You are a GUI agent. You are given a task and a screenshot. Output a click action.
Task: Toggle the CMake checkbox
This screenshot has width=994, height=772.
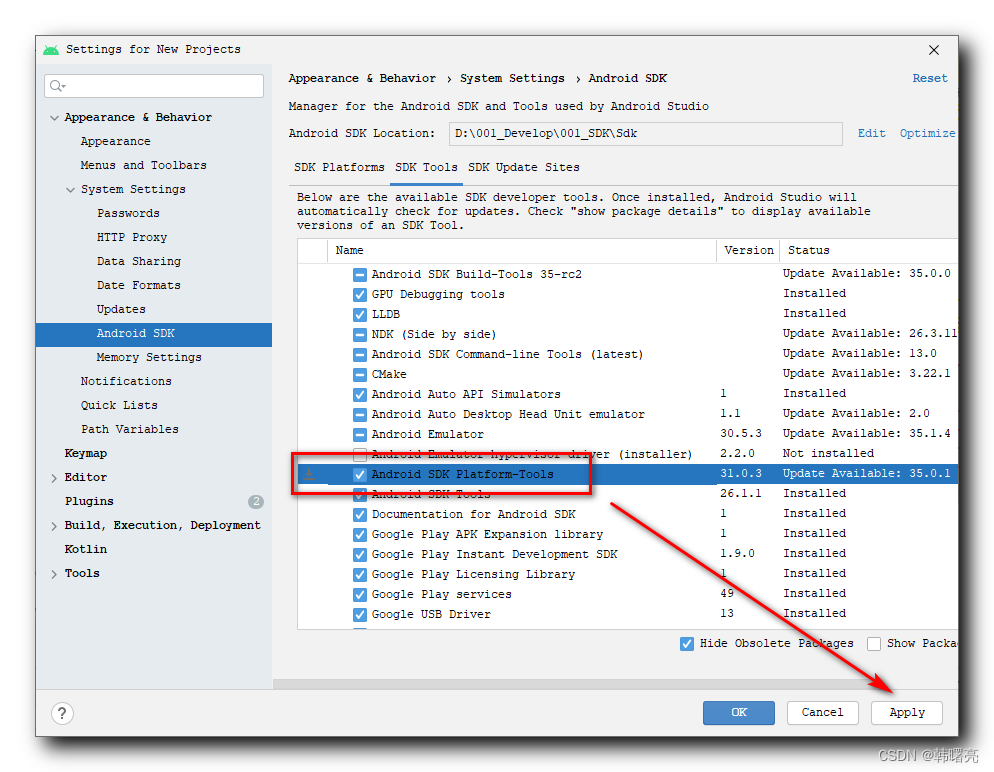pyautogui.click(x=359, y=375)
